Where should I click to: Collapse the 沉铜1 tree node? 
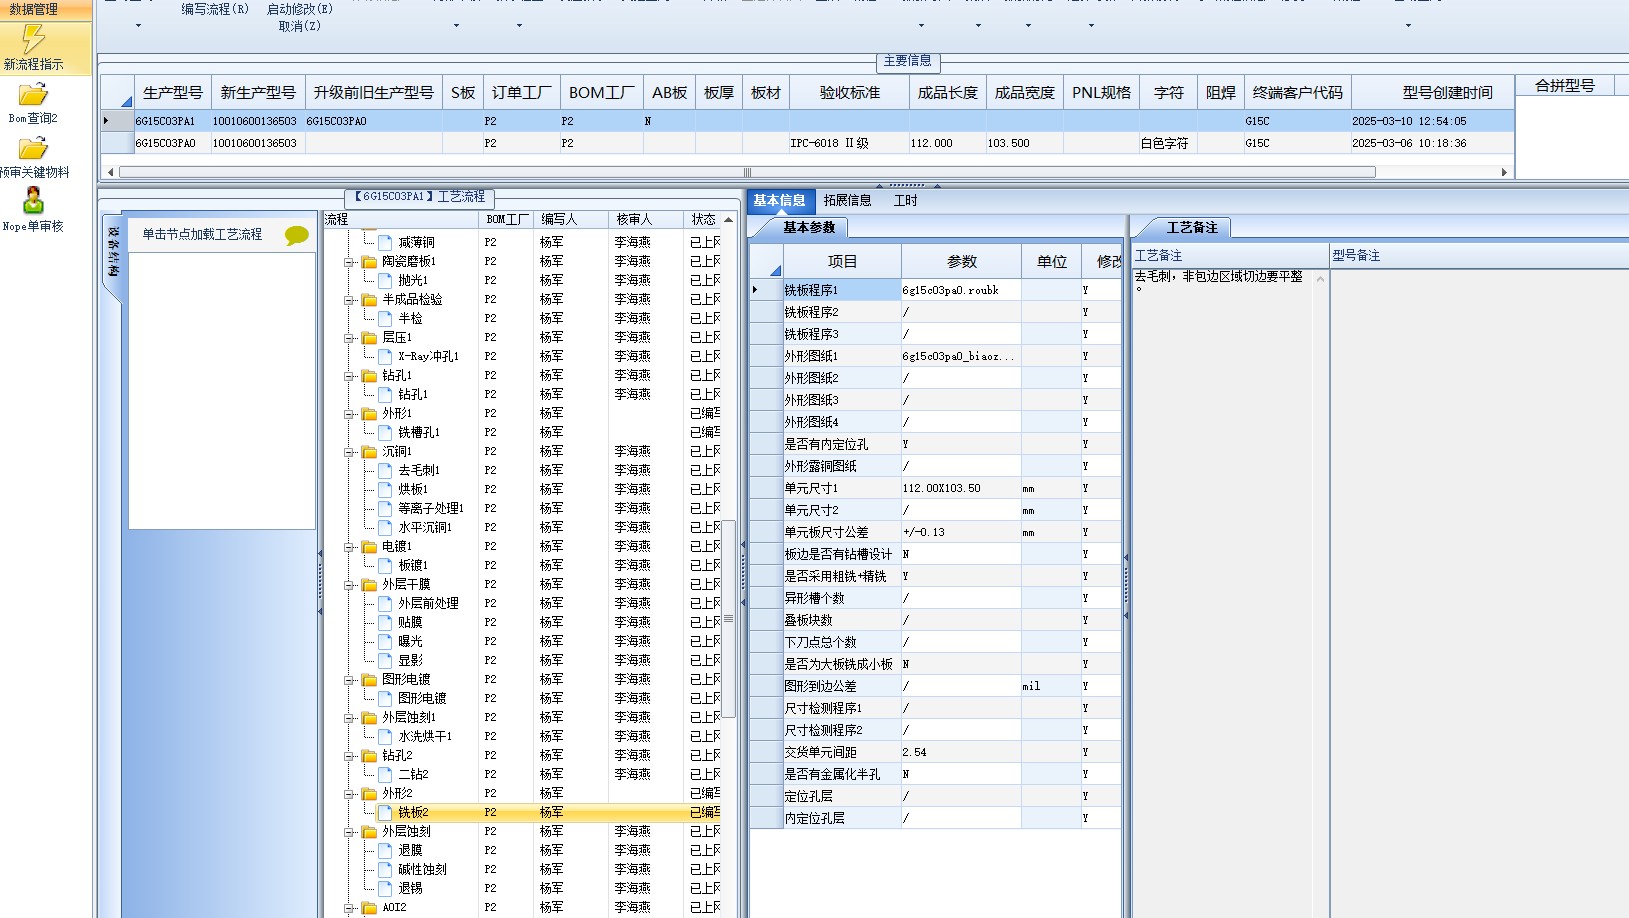click(350, 452)
